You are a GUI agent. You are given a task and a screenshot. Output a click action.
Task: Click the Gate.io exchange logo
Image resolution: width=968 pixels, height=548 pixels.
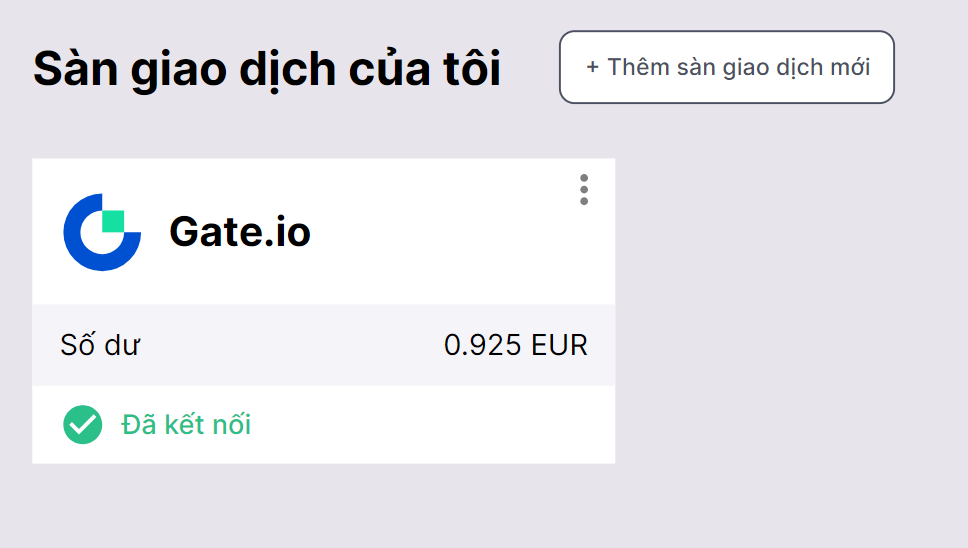(x=102, y=232)
